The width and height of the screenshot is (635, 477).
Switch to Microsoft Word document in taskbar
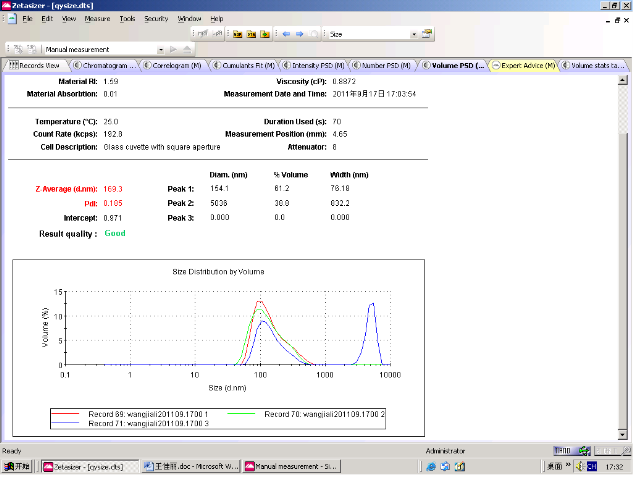pyautogui.click(x=189, y=467)
